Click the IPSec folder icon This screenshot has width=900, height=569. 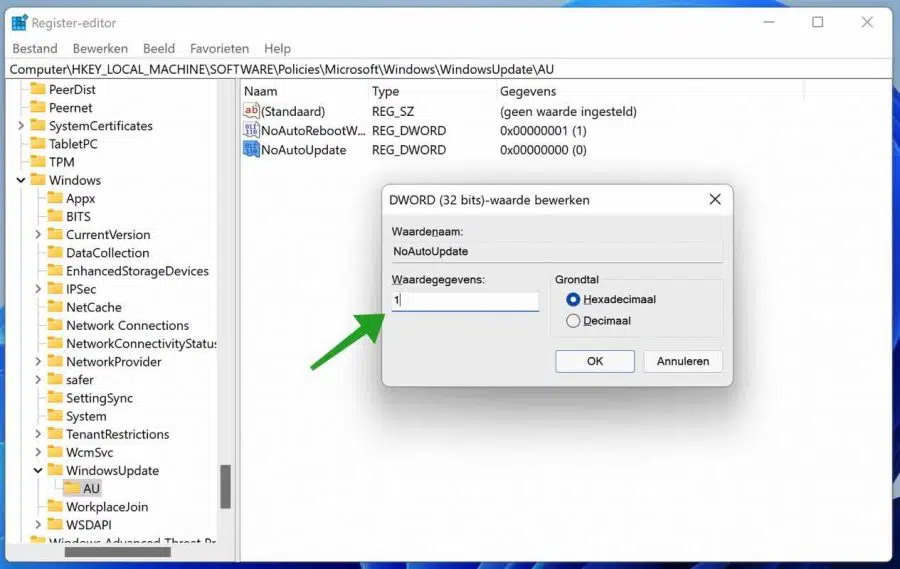(55, 289)
